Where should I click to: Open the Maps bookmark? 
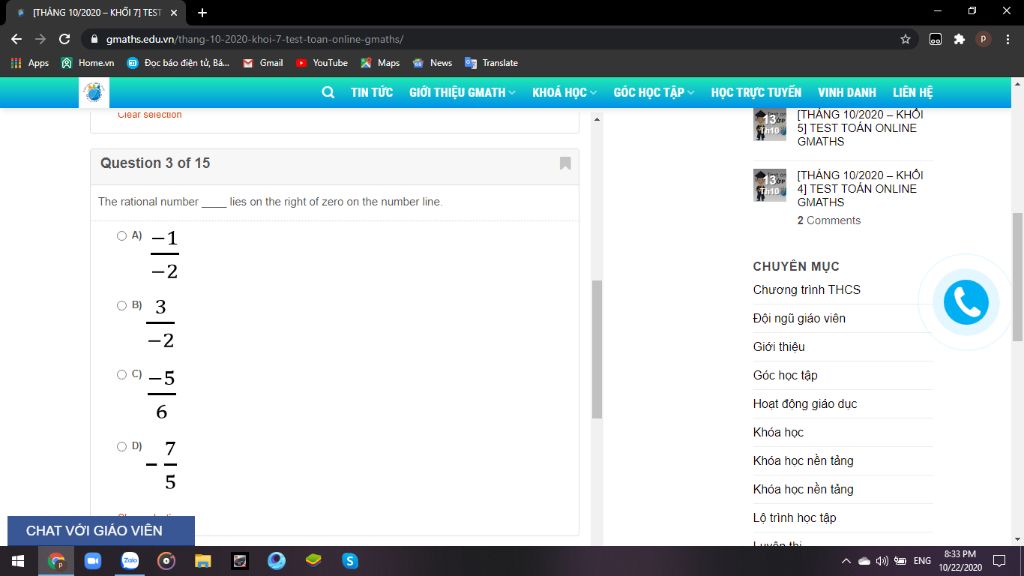coord(380,63)
